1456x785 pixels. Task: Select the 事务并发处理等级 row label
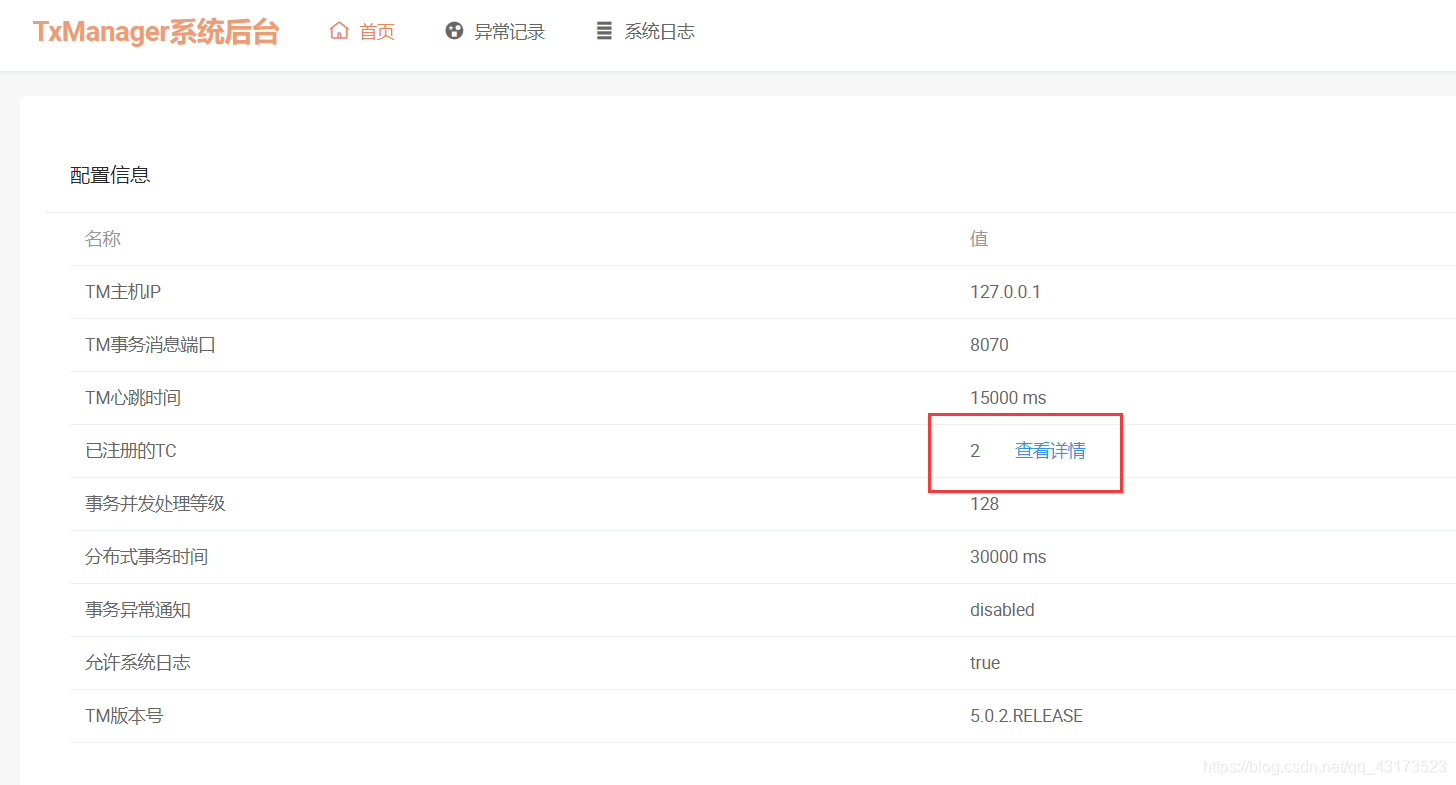pyautogui.click(x=156, y=504)
